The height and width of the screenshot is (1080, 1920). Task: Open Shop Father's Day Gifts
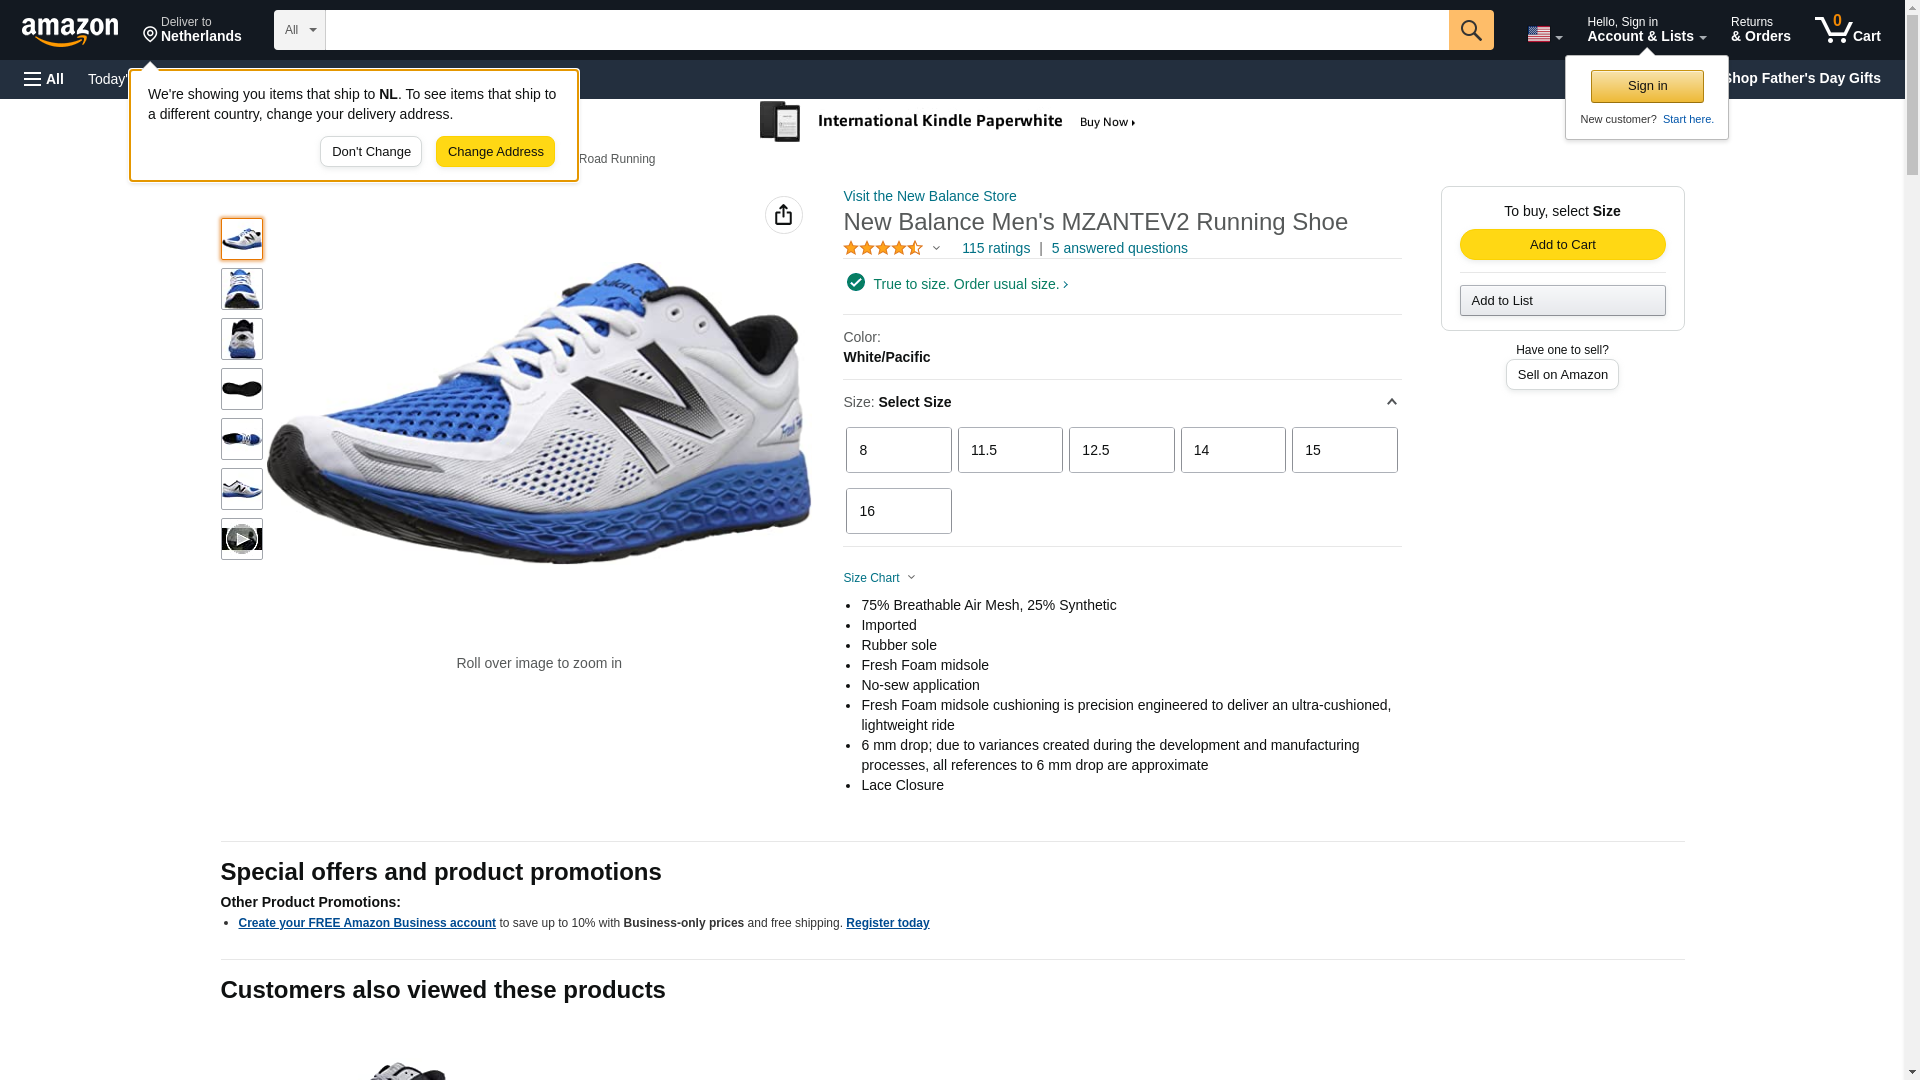1801,78
